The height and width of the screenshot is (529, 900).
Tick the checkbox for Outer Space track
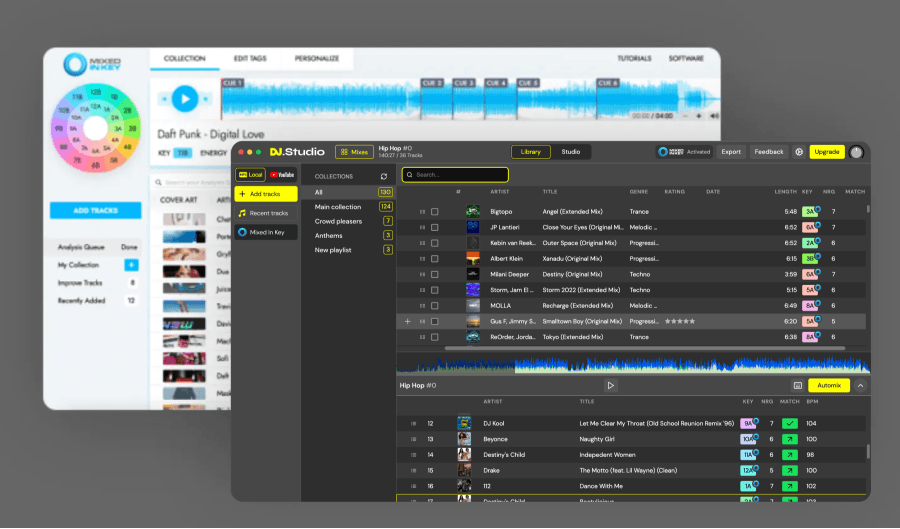pyautogui.click(x=435, y=243)
